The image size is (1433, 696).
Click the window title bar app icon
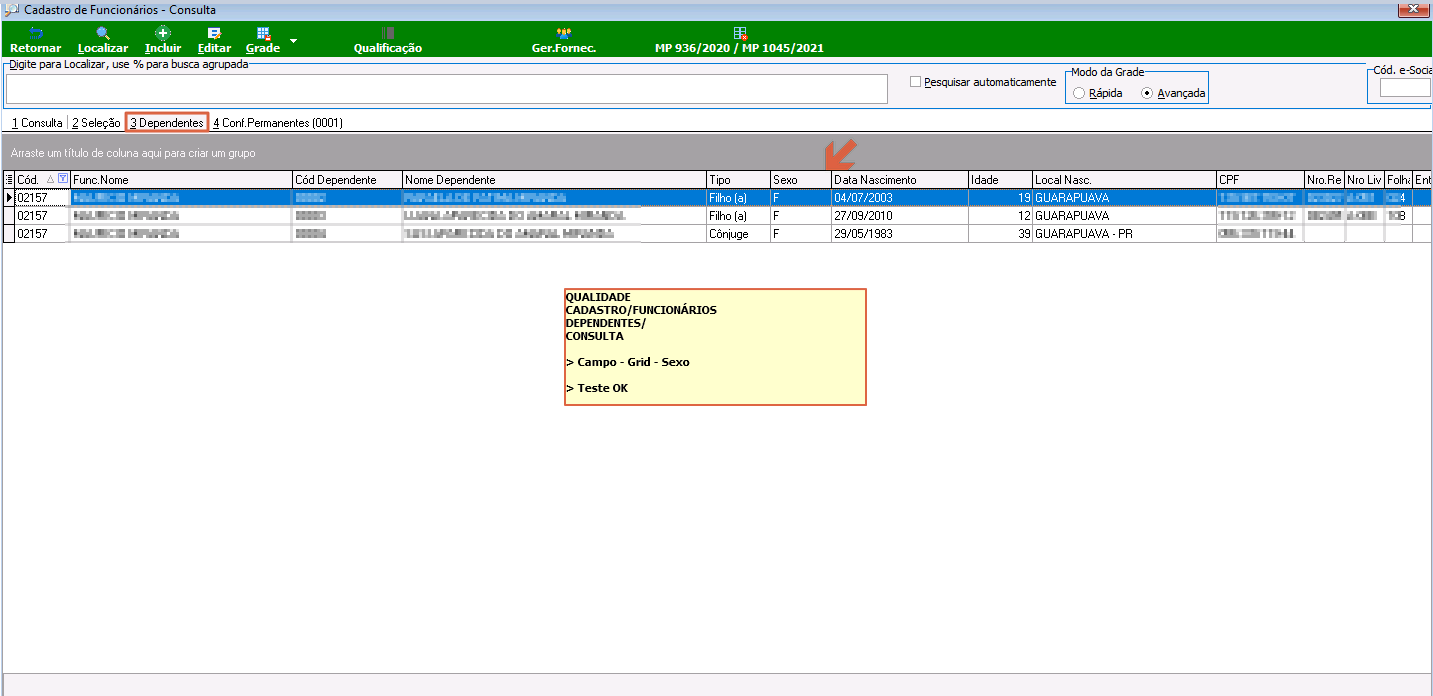[x=12, y=9]
